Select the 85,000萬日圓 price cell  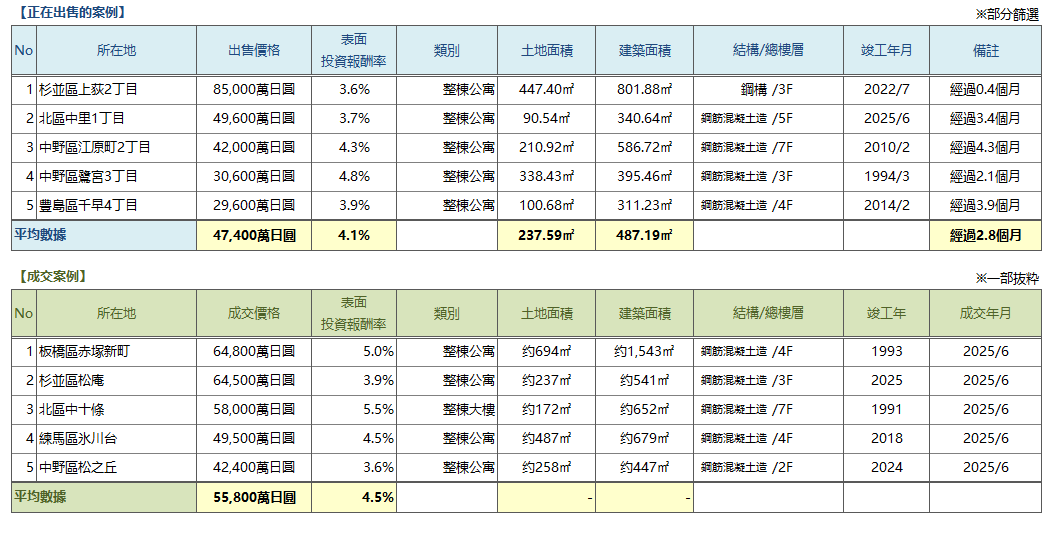[254, 89]
